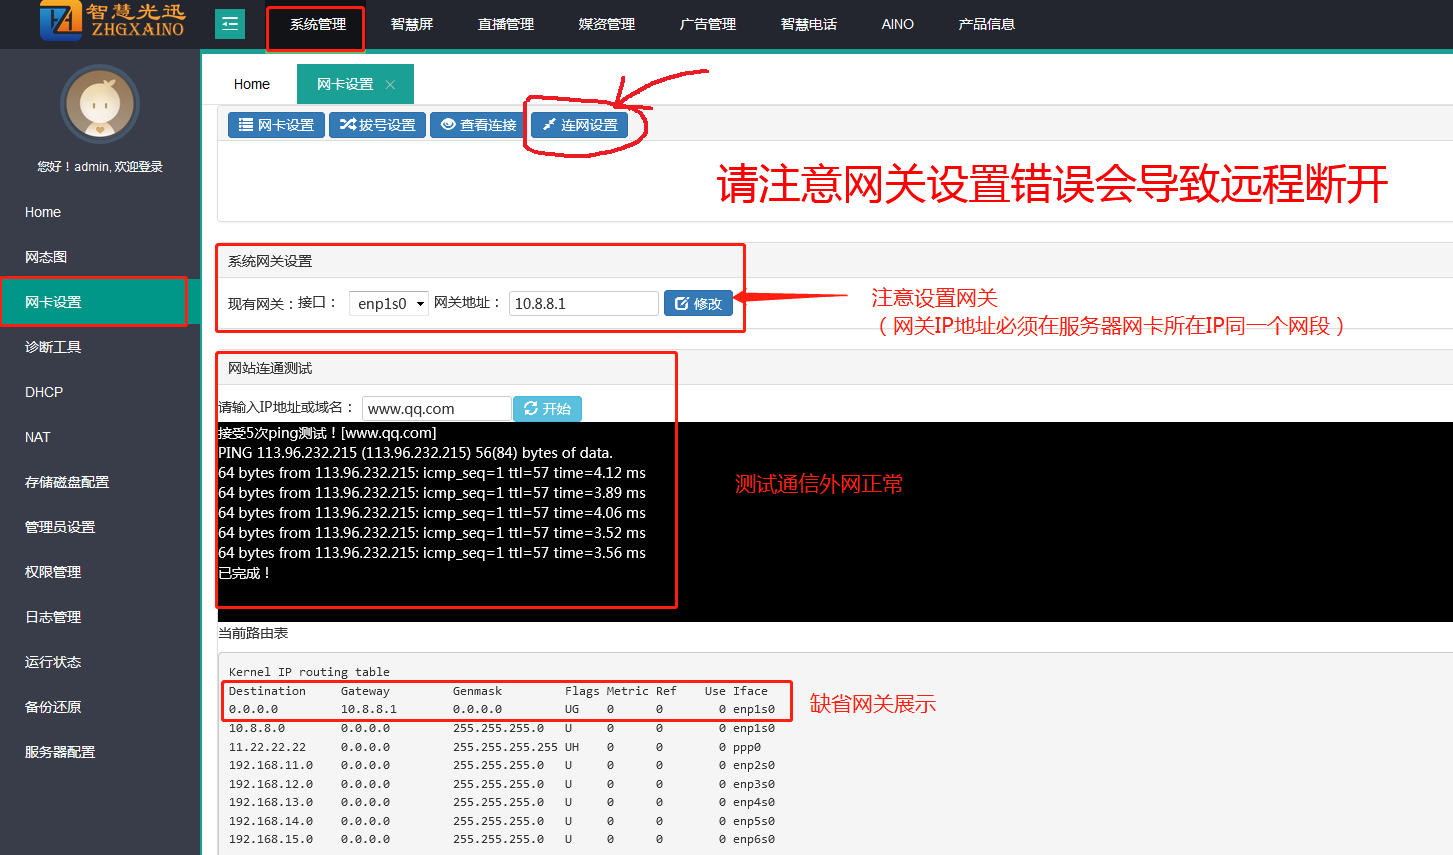Expand the enp1s0 interface dropdown

[389, 303]
